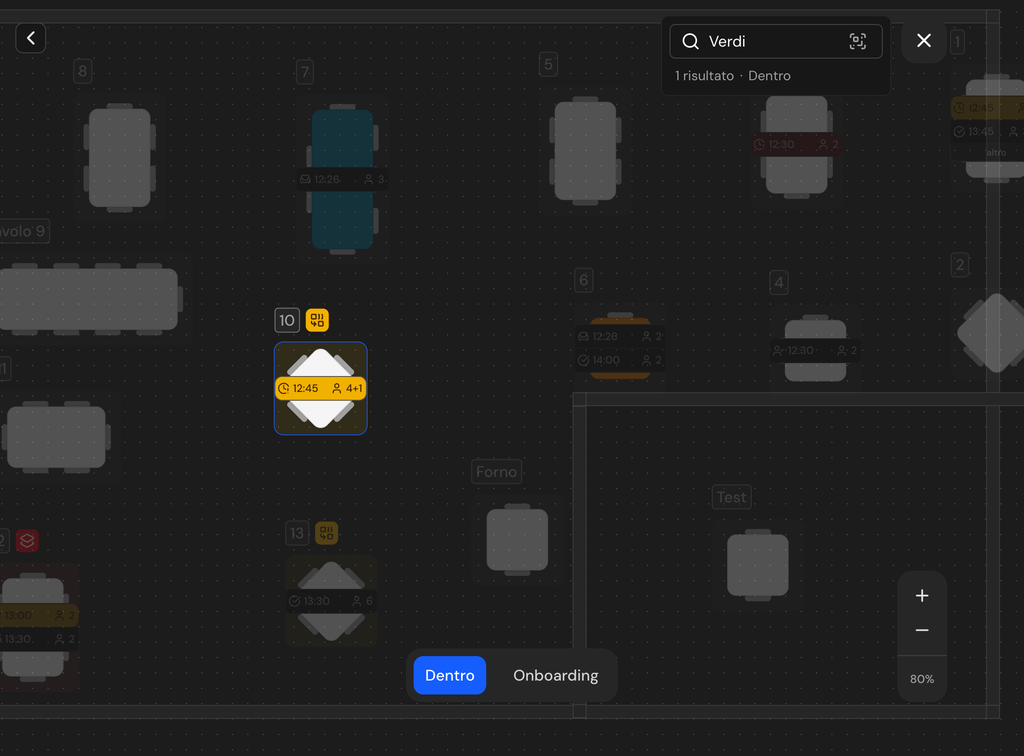Open the 12:45 reservation on table 10

(x=320, y=388)
